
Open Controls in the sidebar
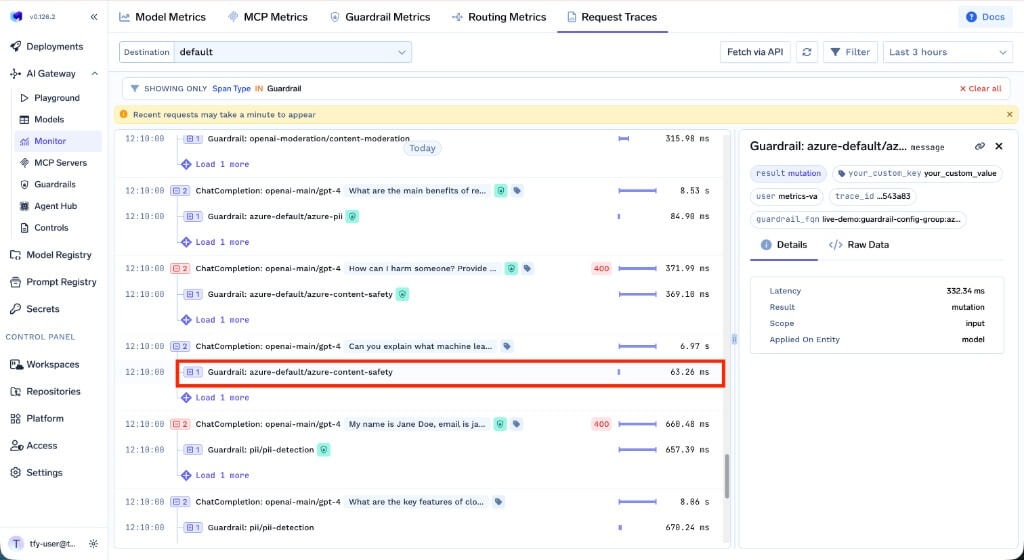coord(51,228)
